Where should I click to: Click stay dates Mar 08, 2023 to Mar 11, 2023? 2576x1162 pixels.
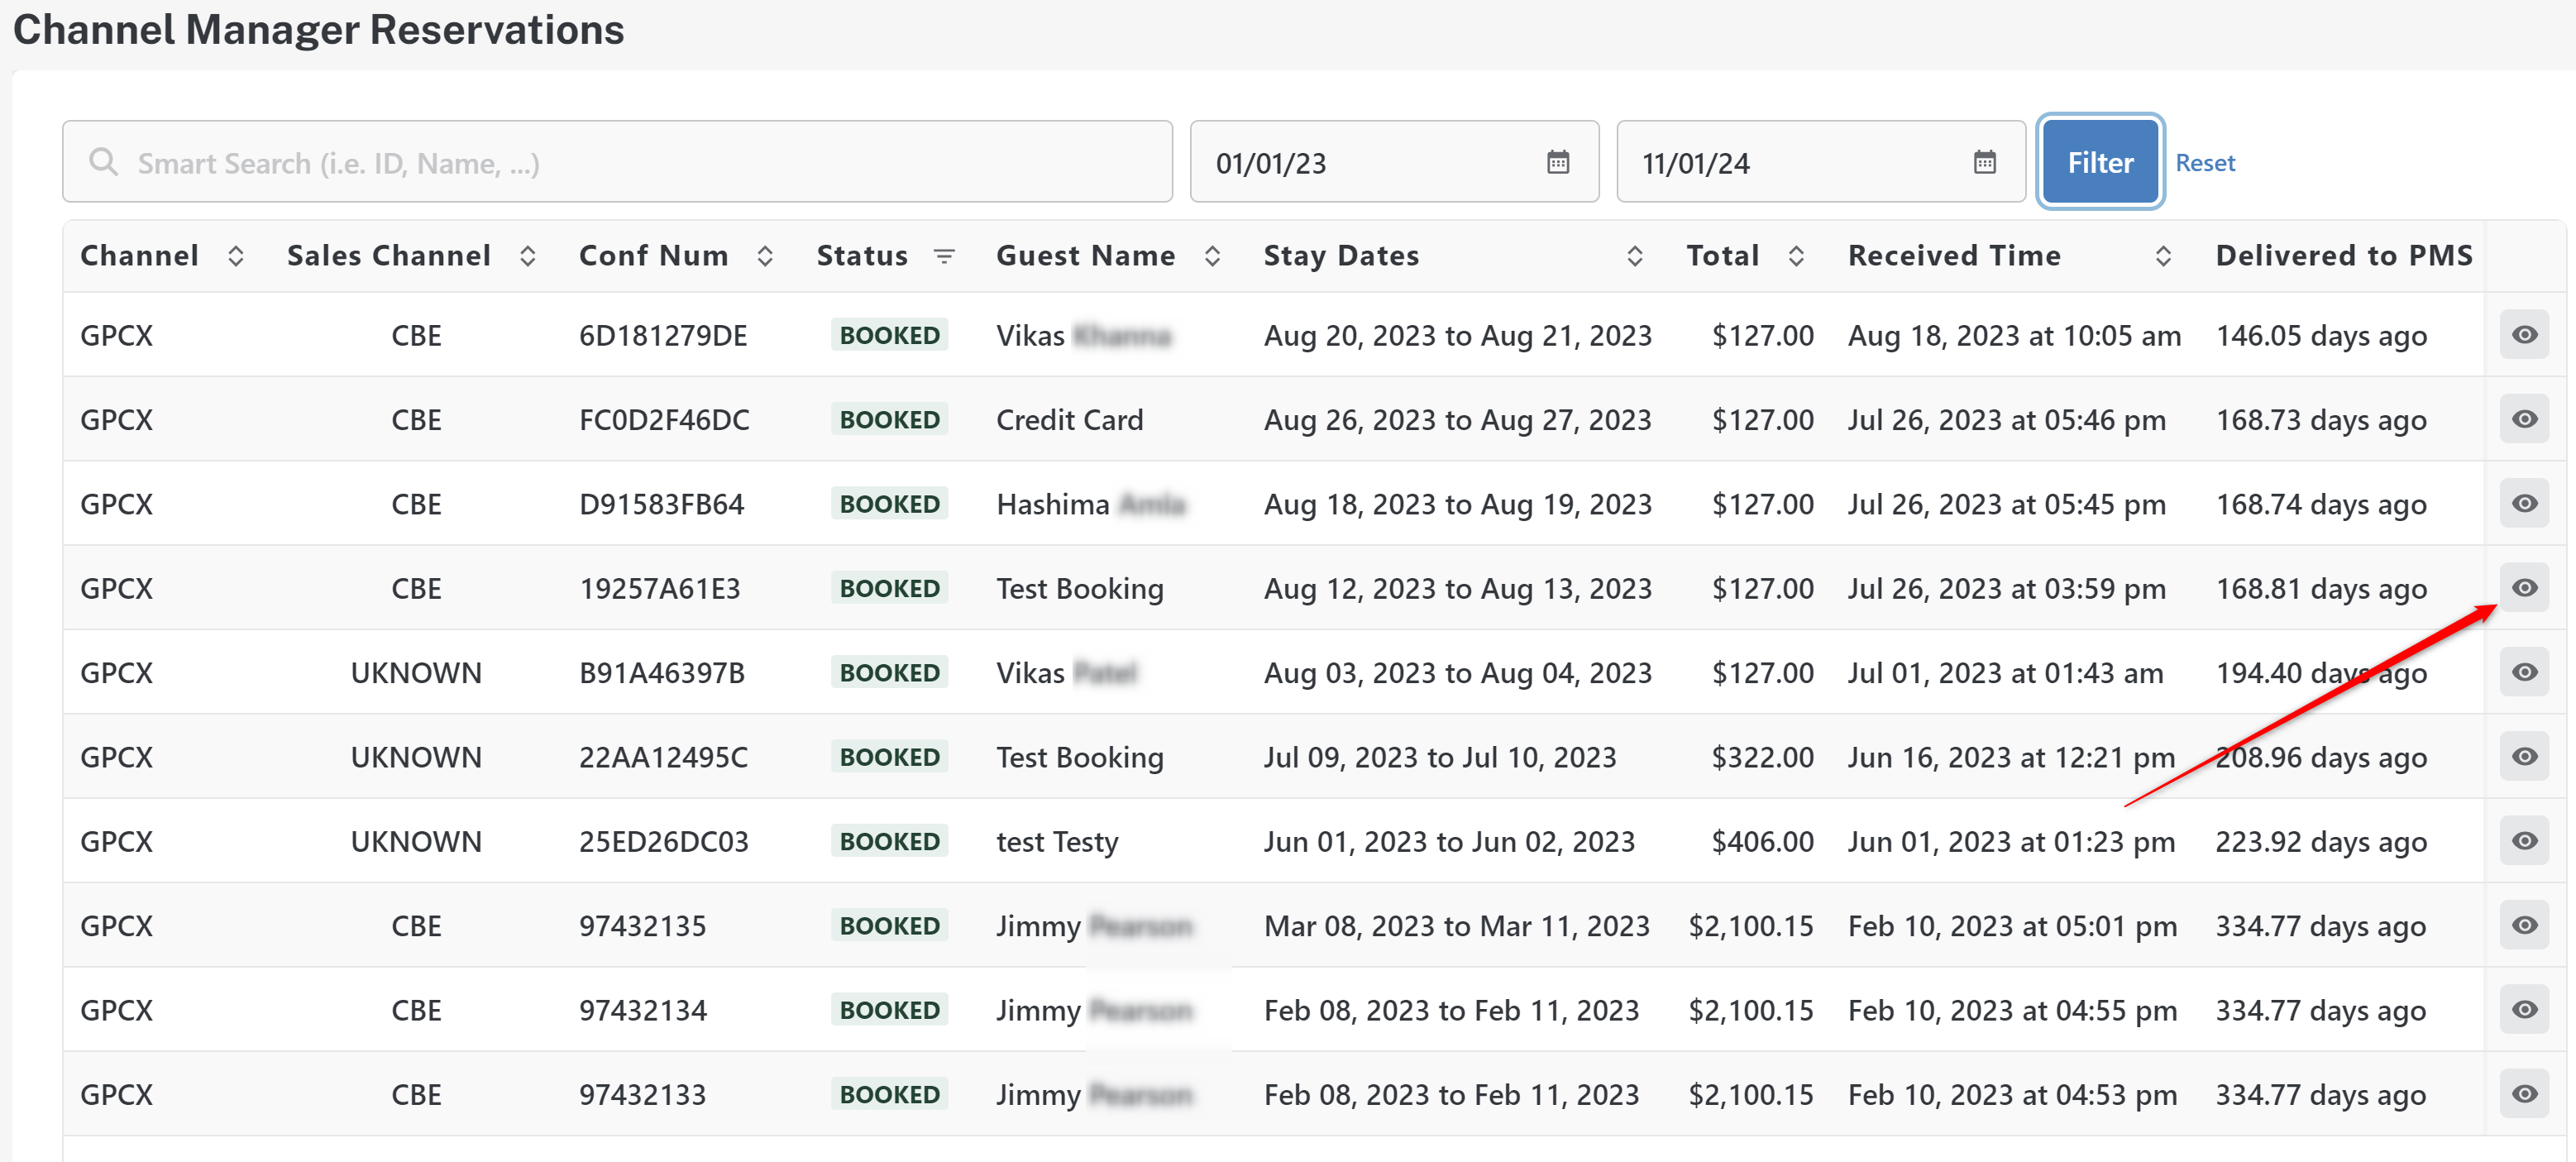1457,926
